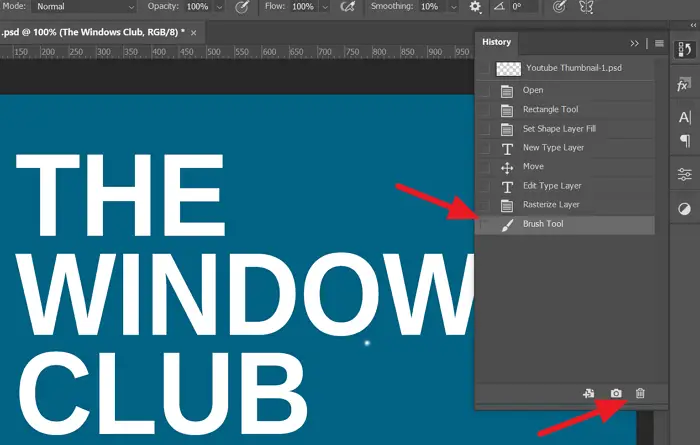700x445 pixels.
Task: Set history brush source for Move
Action: click(484, 167)
